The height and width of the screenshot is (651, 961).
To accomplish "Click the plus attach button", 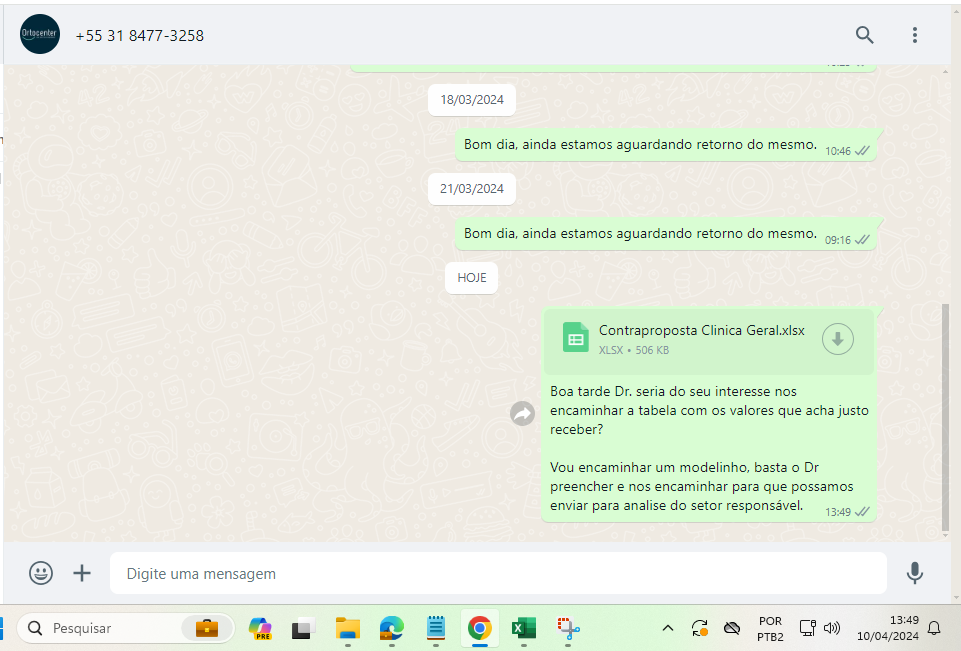I will (82, 573).
